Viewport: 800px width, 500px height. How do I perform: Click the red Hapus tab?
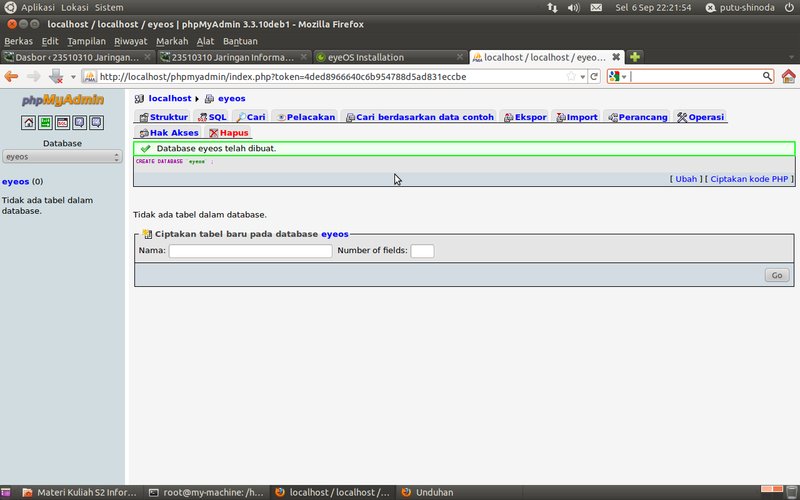tap(229, 133)
